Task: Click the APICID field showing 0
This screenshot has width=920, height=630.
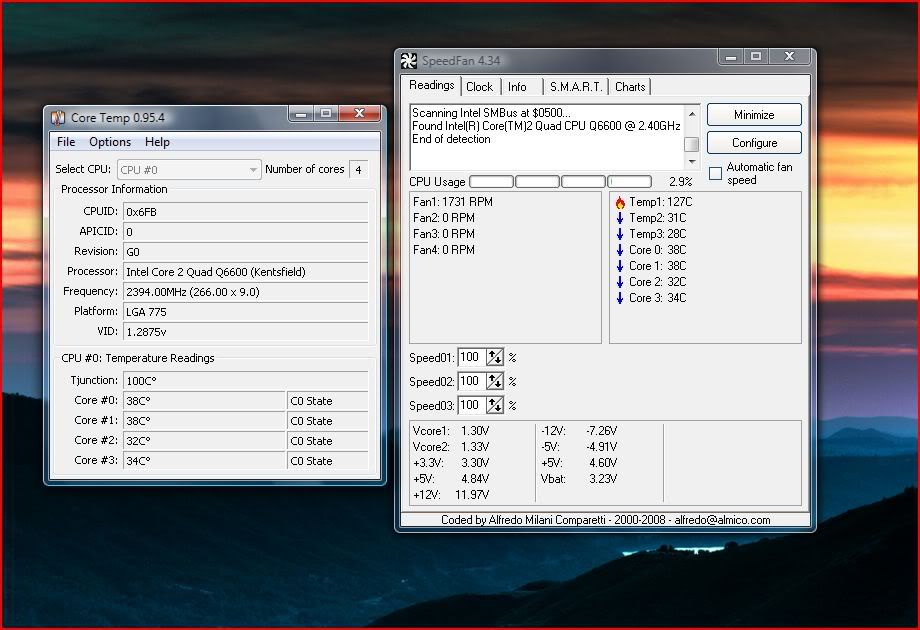Action: click(245, 232)
